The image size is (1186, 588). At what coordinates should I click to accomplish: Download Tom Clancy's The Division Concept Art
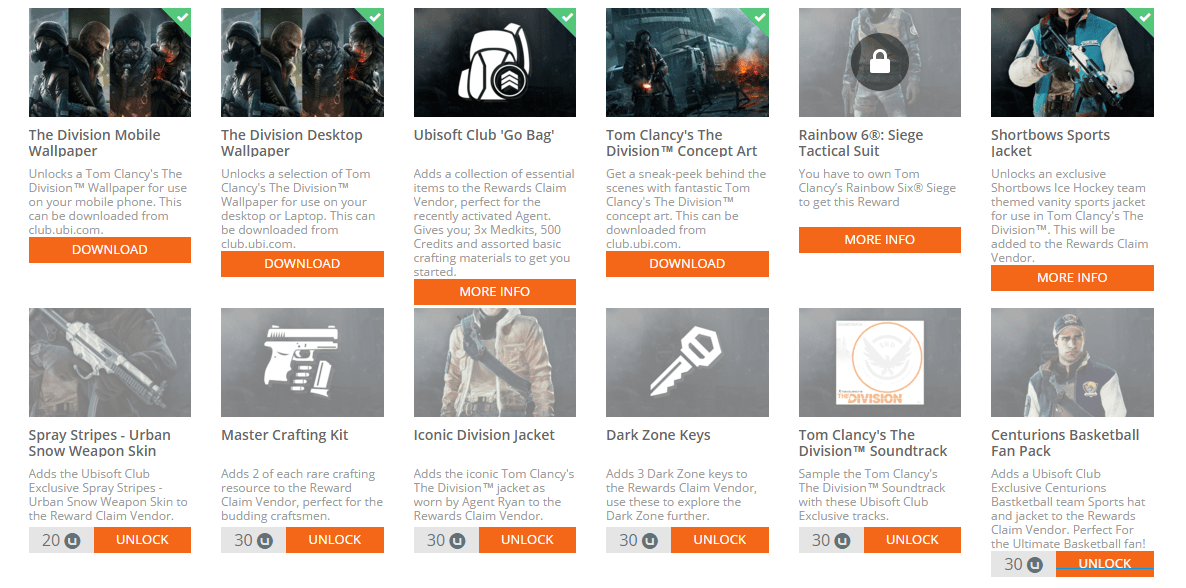pos(687,264)
